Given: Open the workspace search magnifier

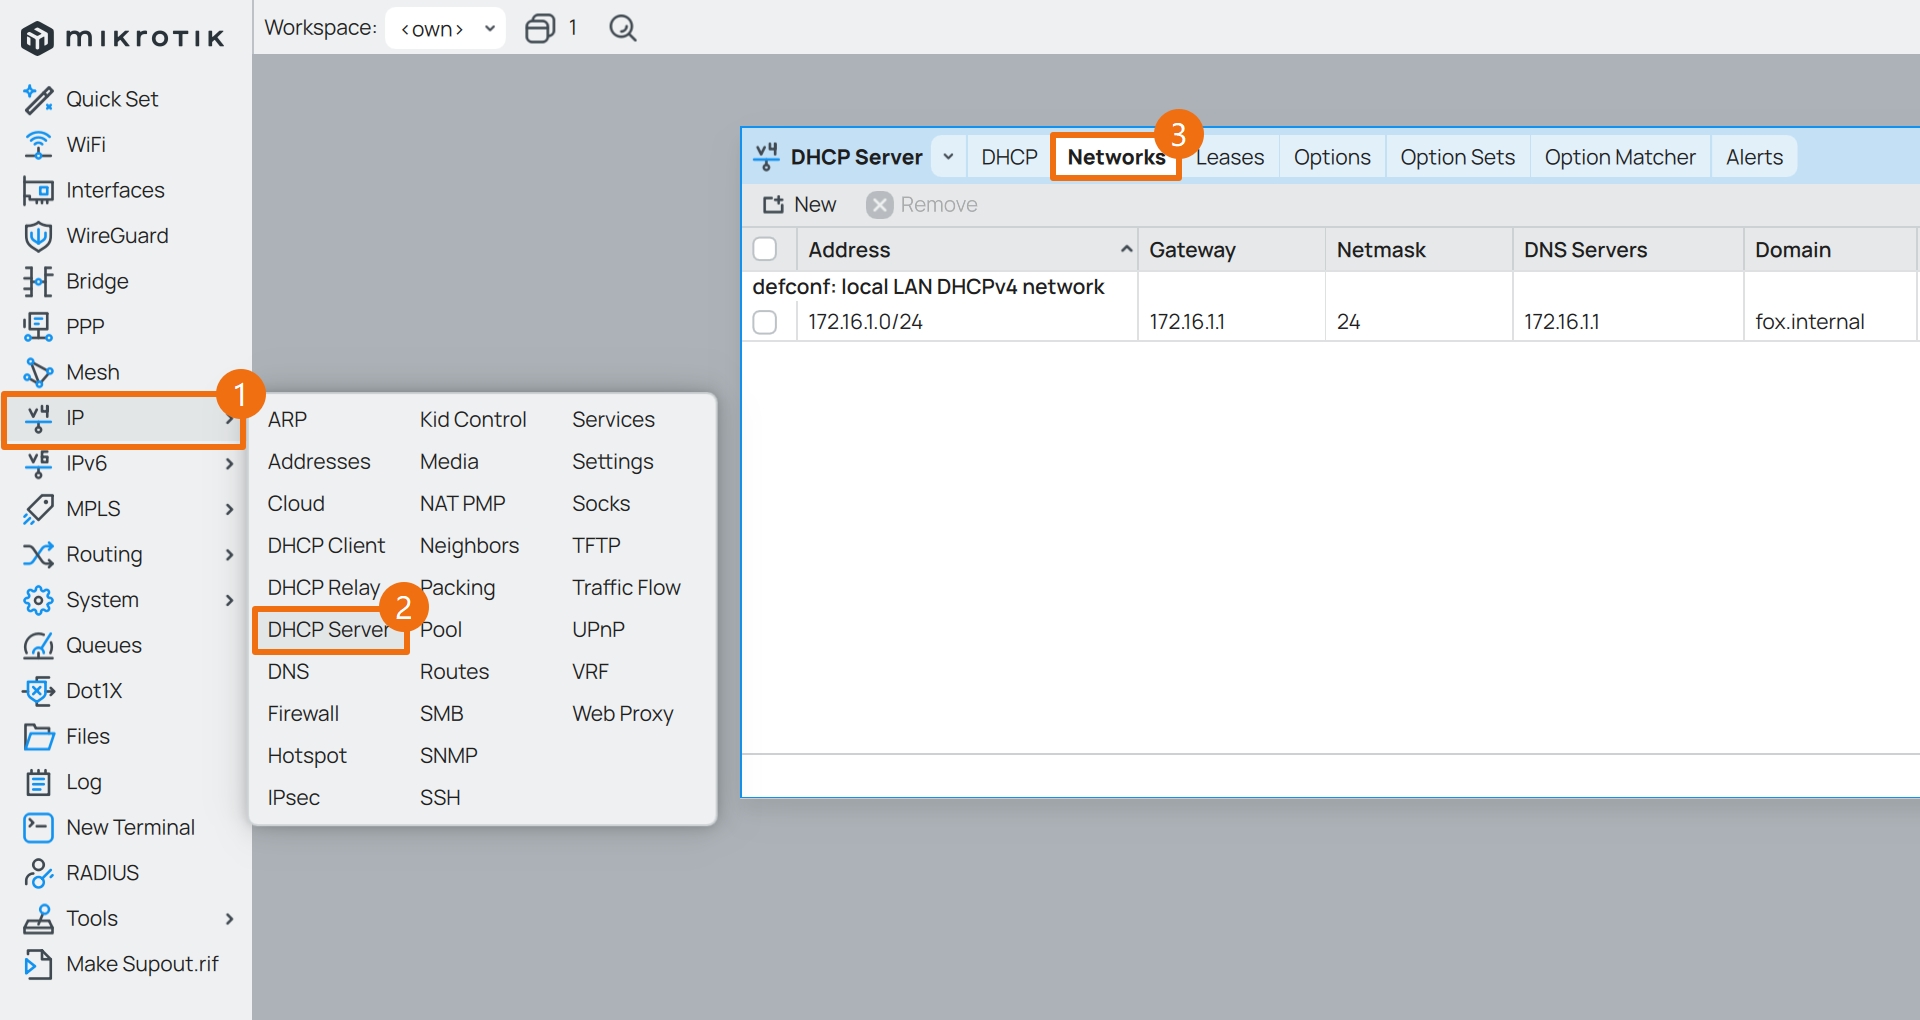Looking at the screenshot, I should tap(623, 28).
